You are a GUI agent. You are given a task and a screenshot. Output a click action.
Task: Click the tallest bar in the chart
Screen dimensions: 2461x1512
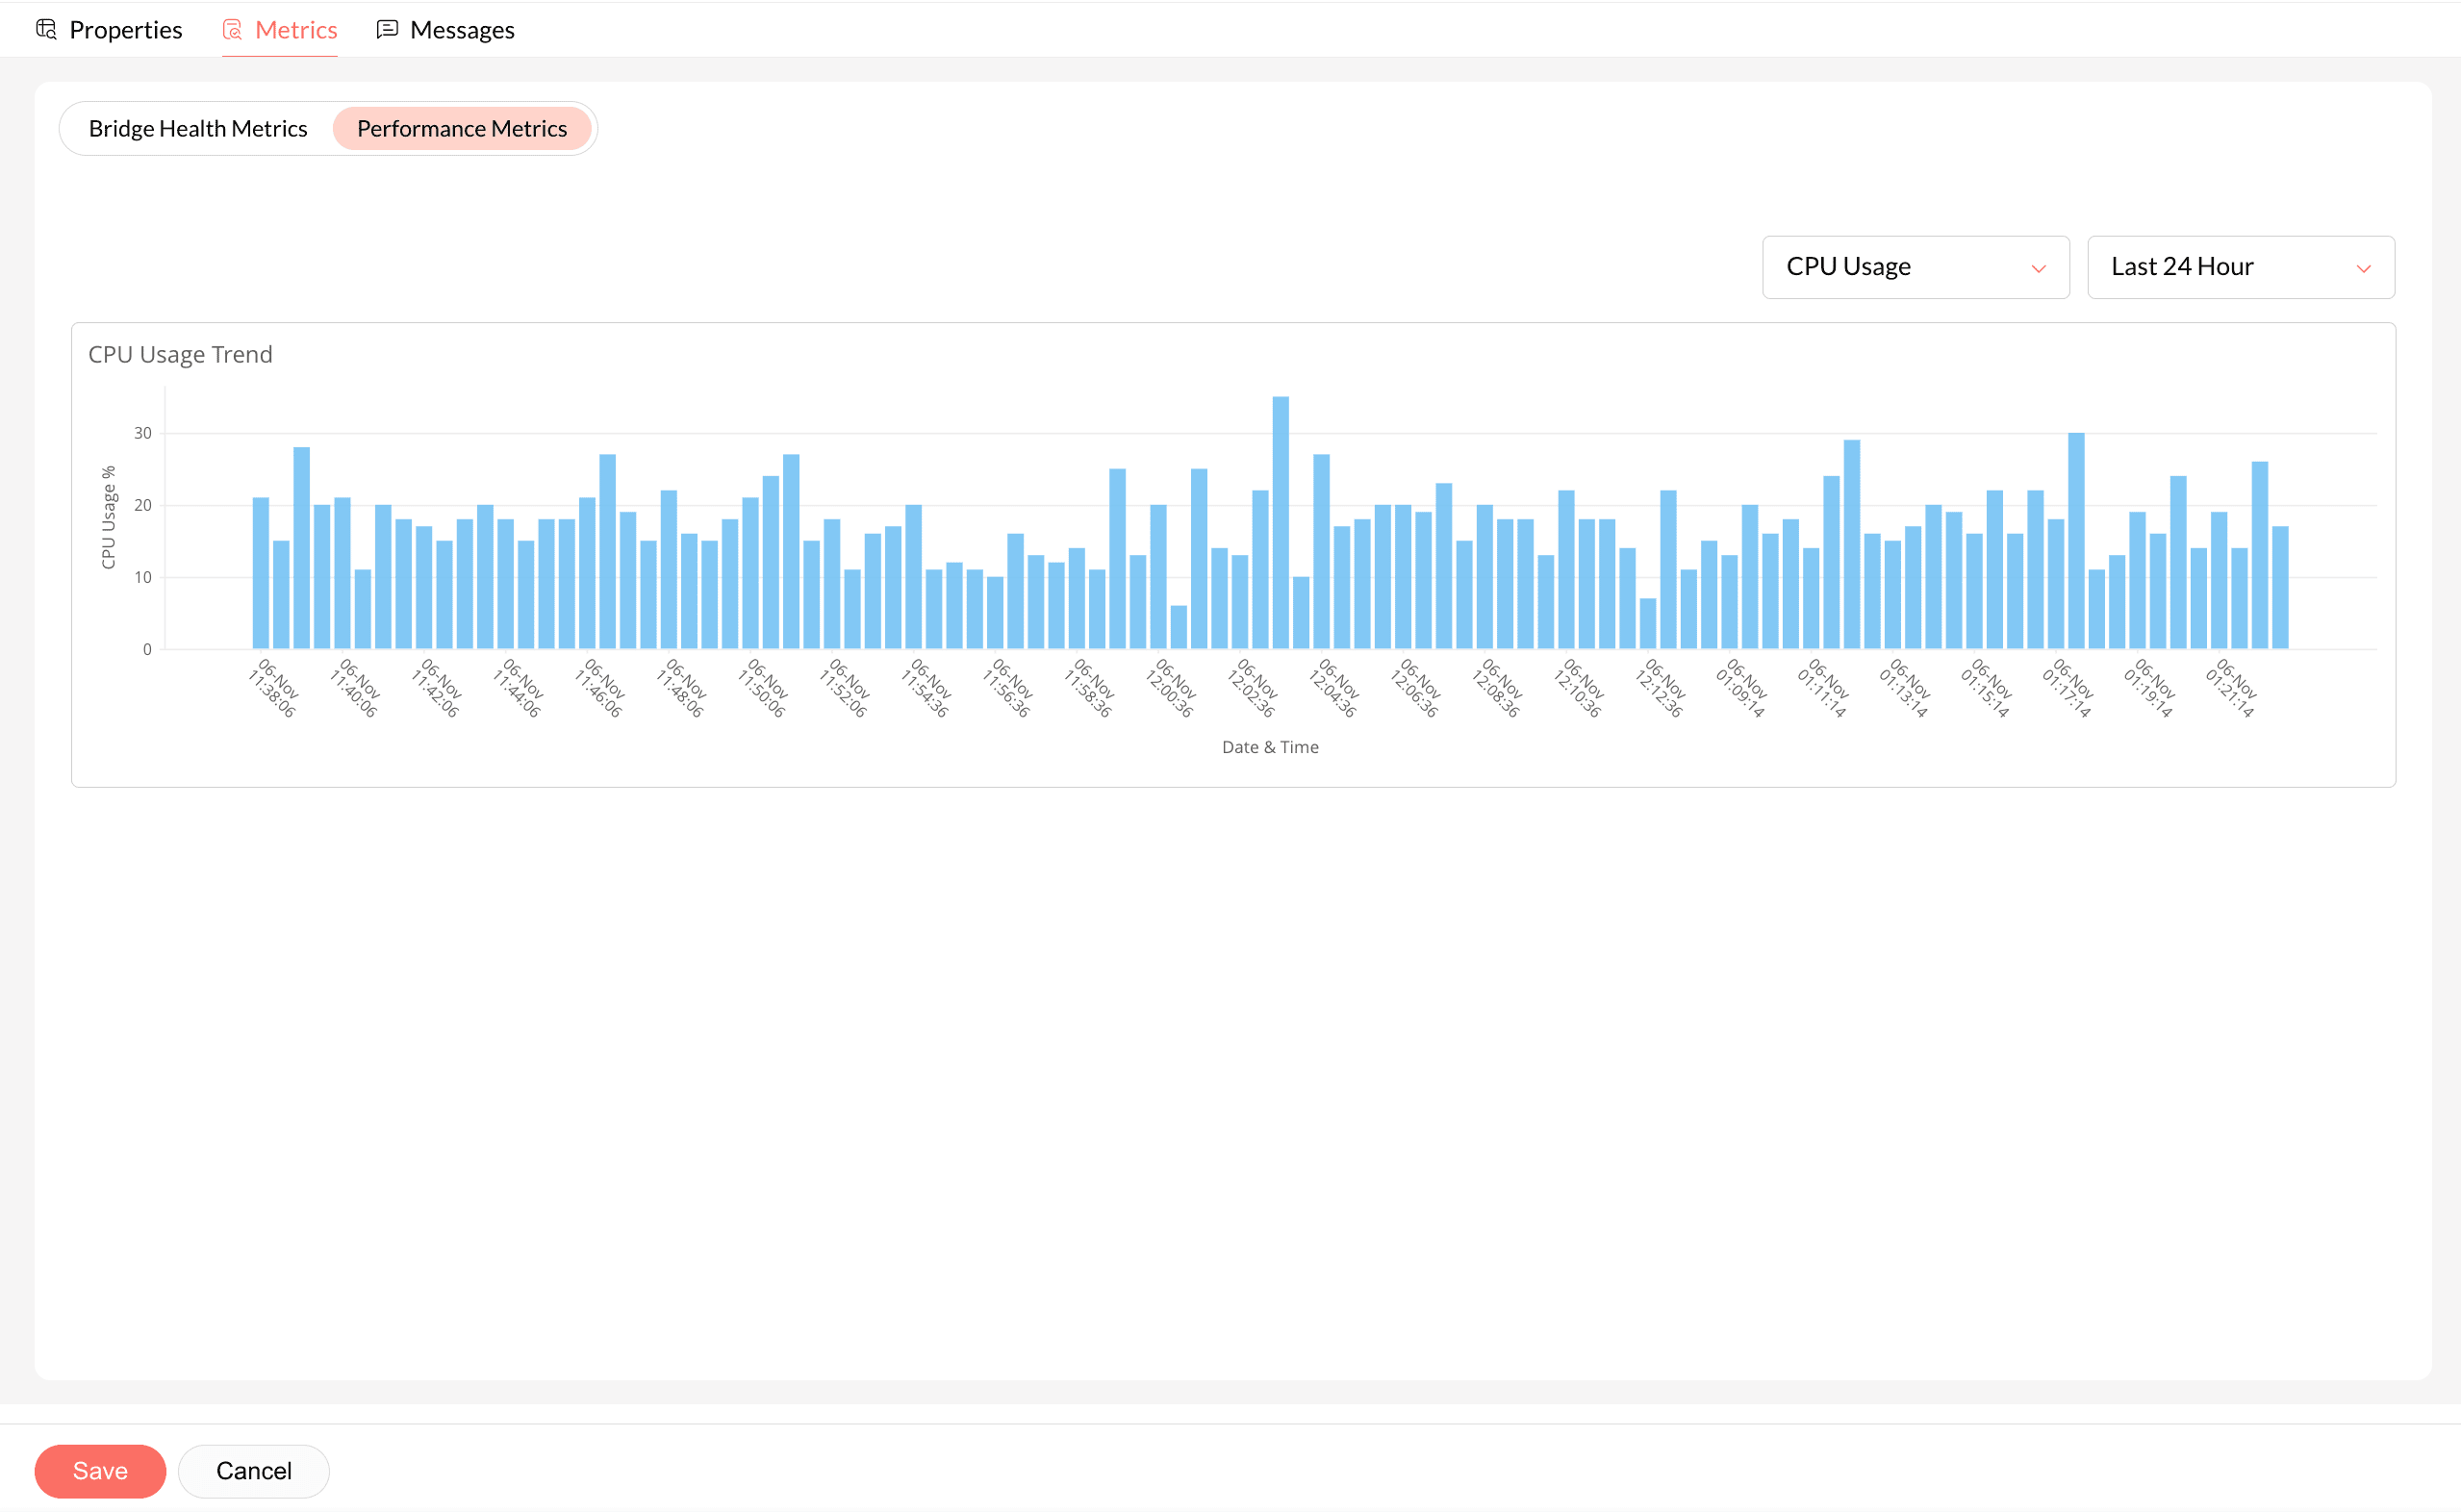[1280, 522]
